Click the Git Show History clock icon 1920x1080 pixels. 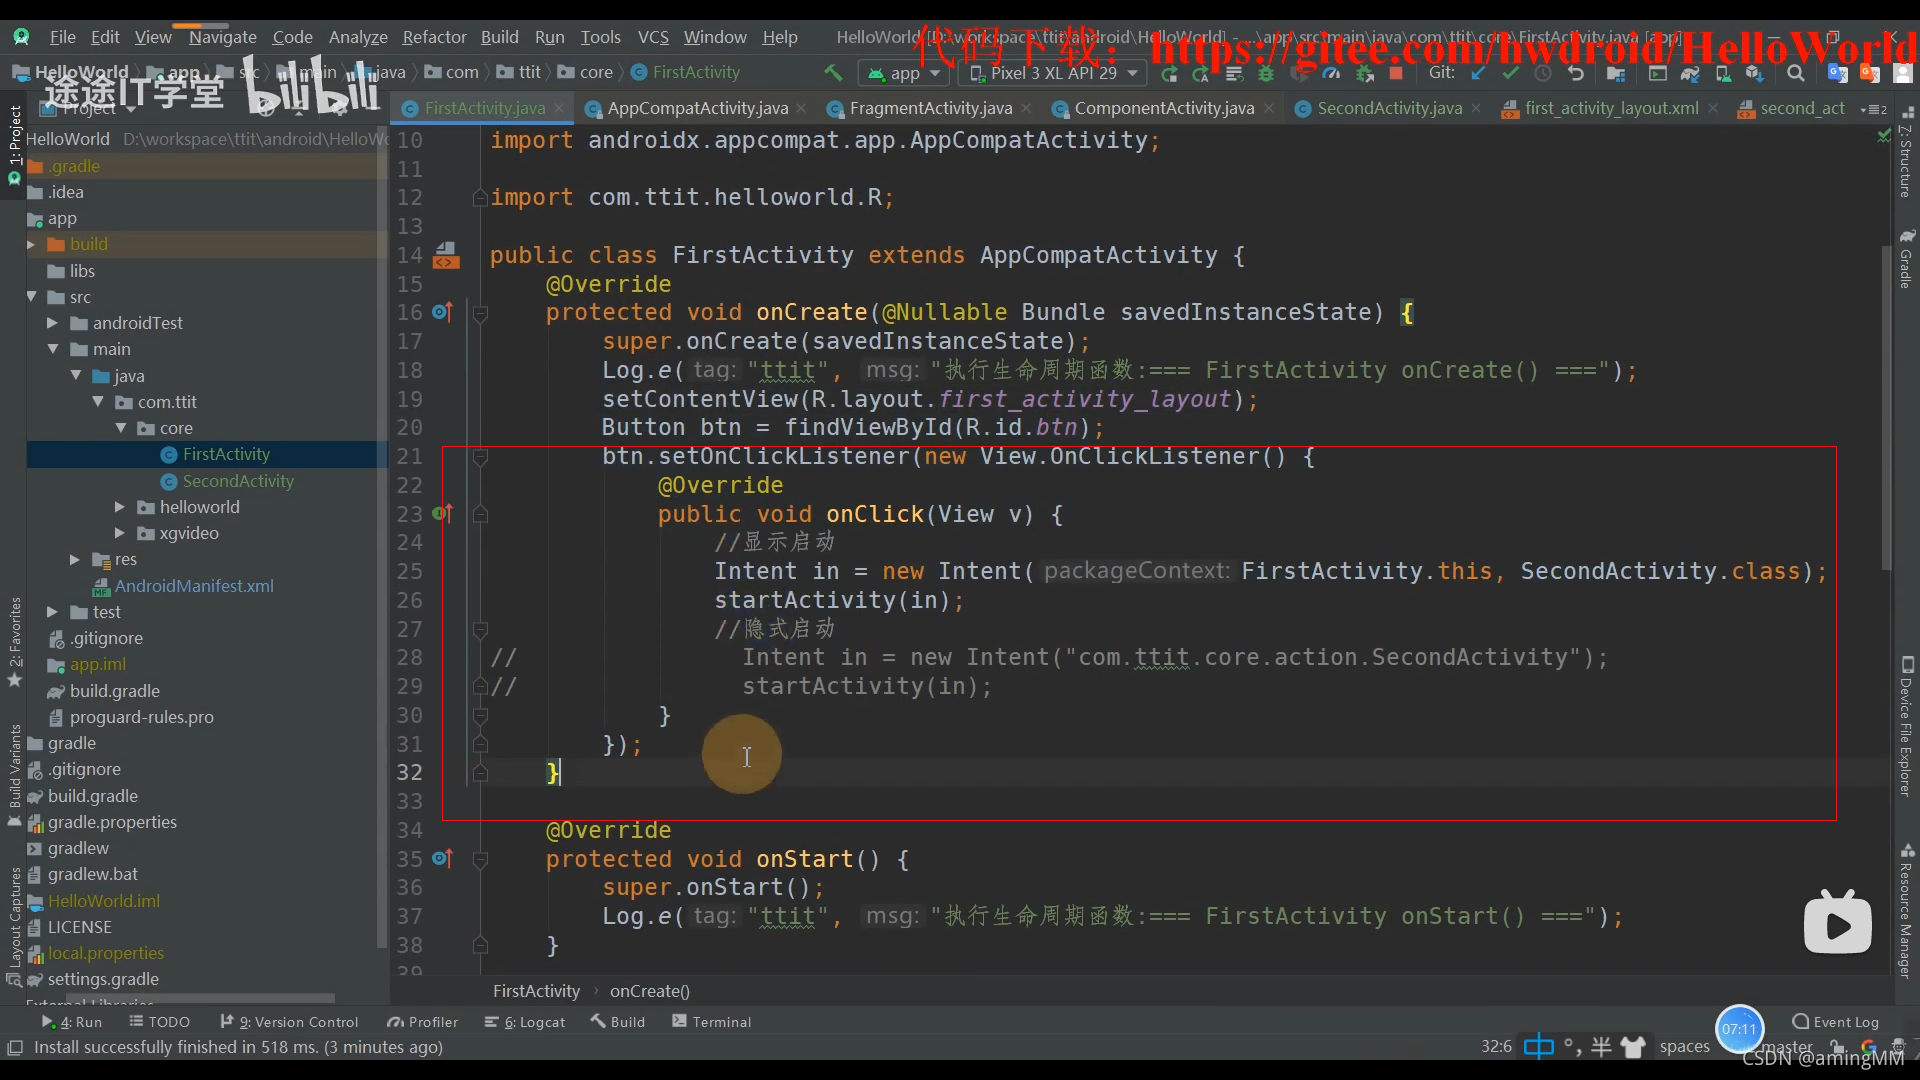coord(1543,73)
